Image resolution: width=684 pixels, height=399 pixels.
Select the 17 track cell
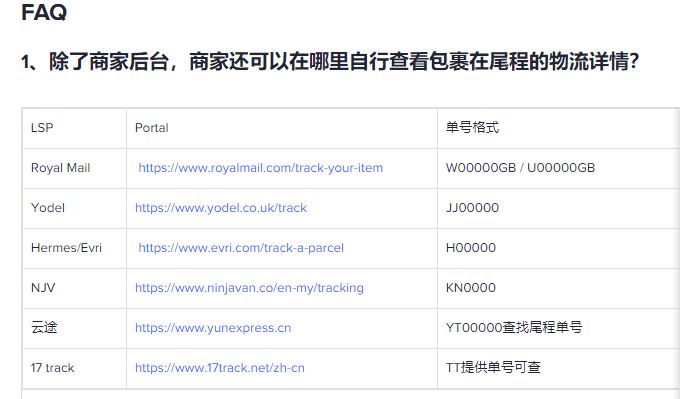tap(75, 368)
